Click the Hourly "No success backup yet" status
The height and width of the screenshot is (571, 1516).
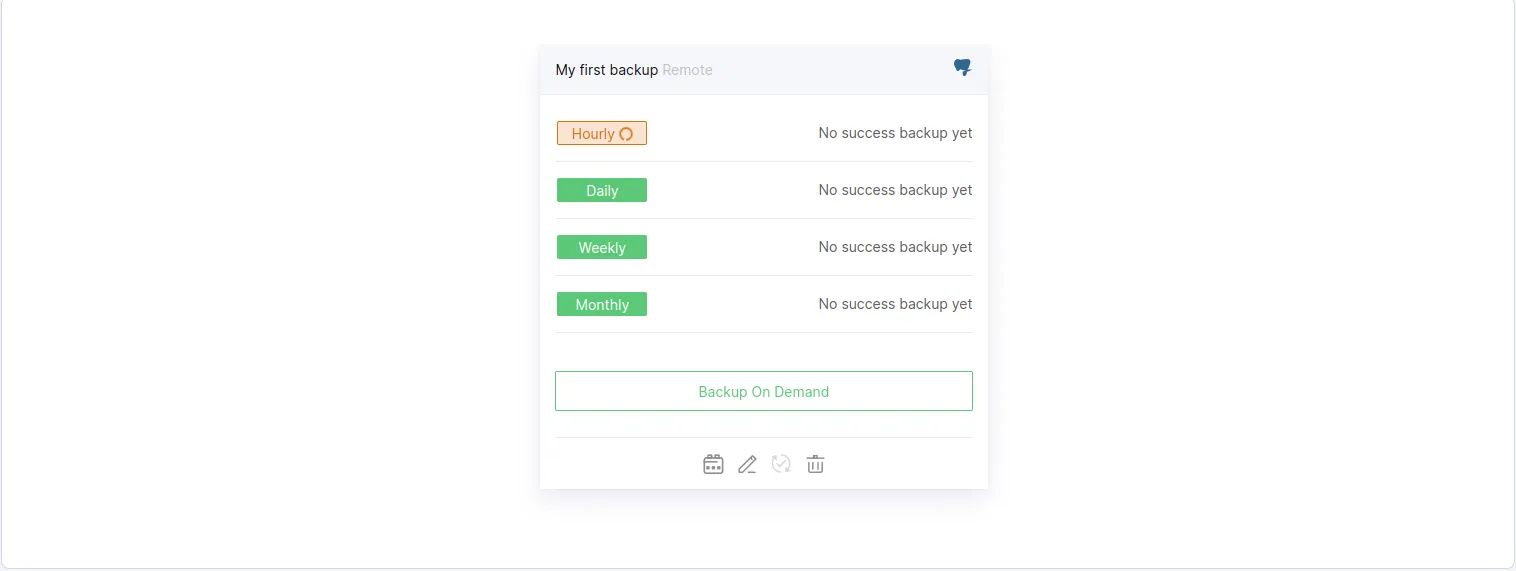point(895,133)
